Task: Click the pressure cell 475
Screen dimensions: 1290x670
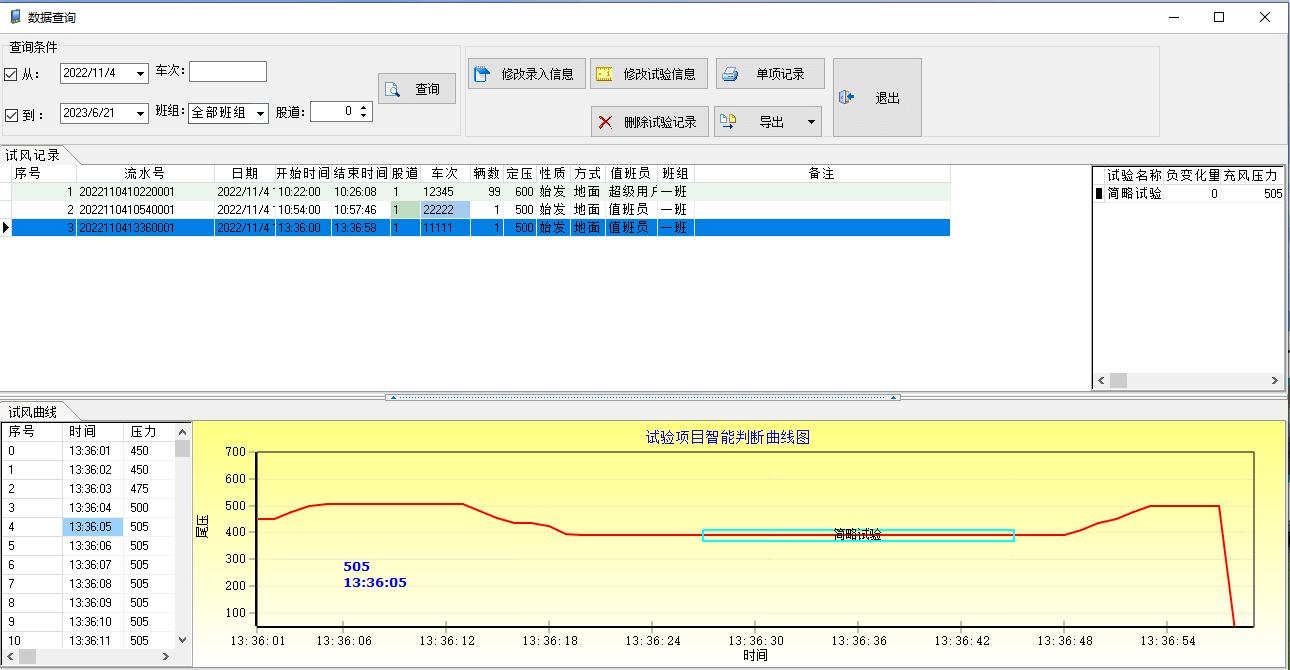Action: click(x=150, y=489)
